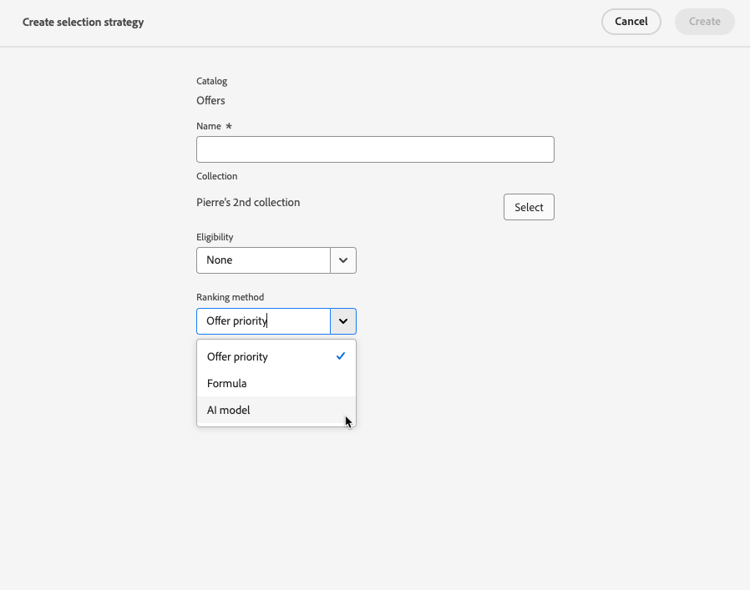
Task: Click Select to choose a collection
Action: pyautogui.click(x=528, y=207)
